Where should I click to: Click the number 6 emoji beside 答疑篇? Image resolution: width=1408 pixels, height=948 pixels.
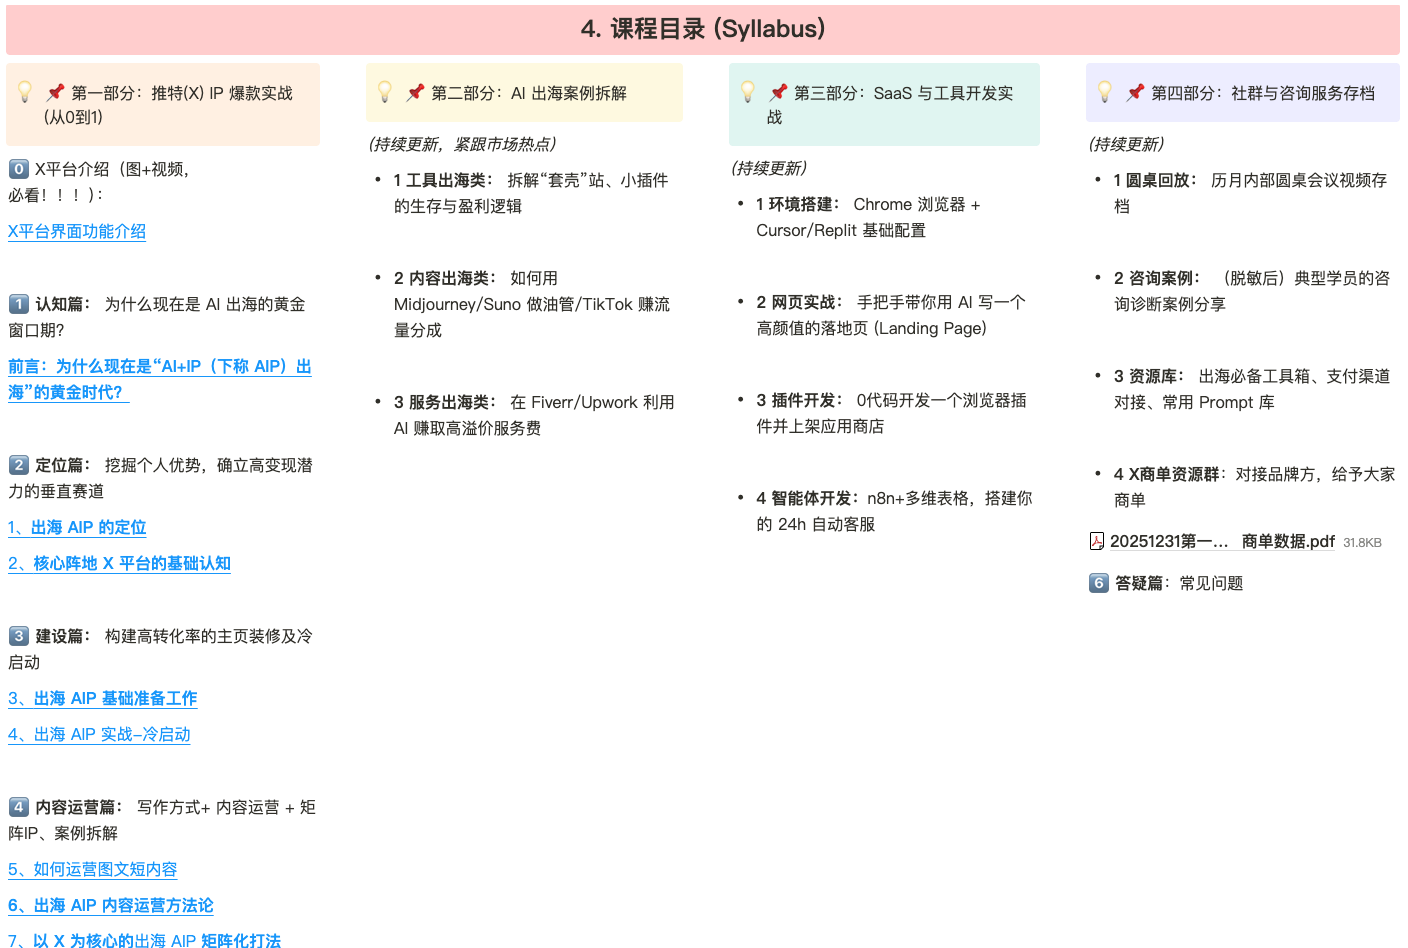click(x=1099, y=583)
